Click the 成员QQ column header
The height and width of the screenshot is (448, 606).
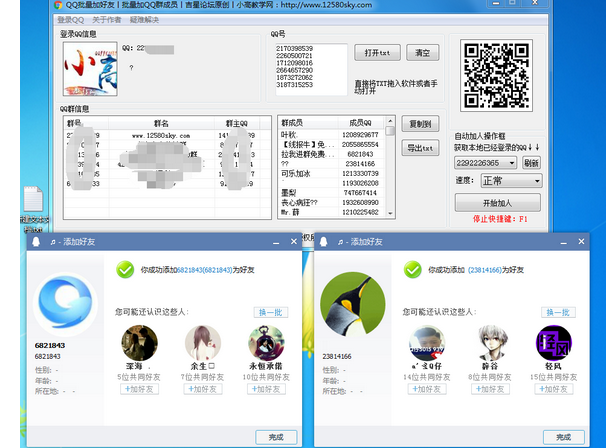[361, 123]
